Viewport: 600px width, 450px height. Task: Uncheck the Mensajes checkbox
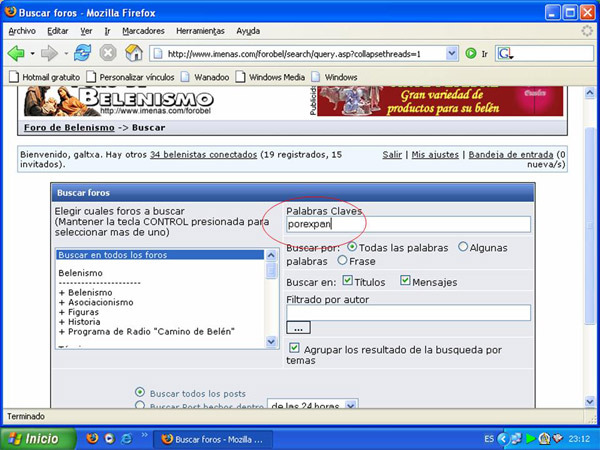click(405, 281)
